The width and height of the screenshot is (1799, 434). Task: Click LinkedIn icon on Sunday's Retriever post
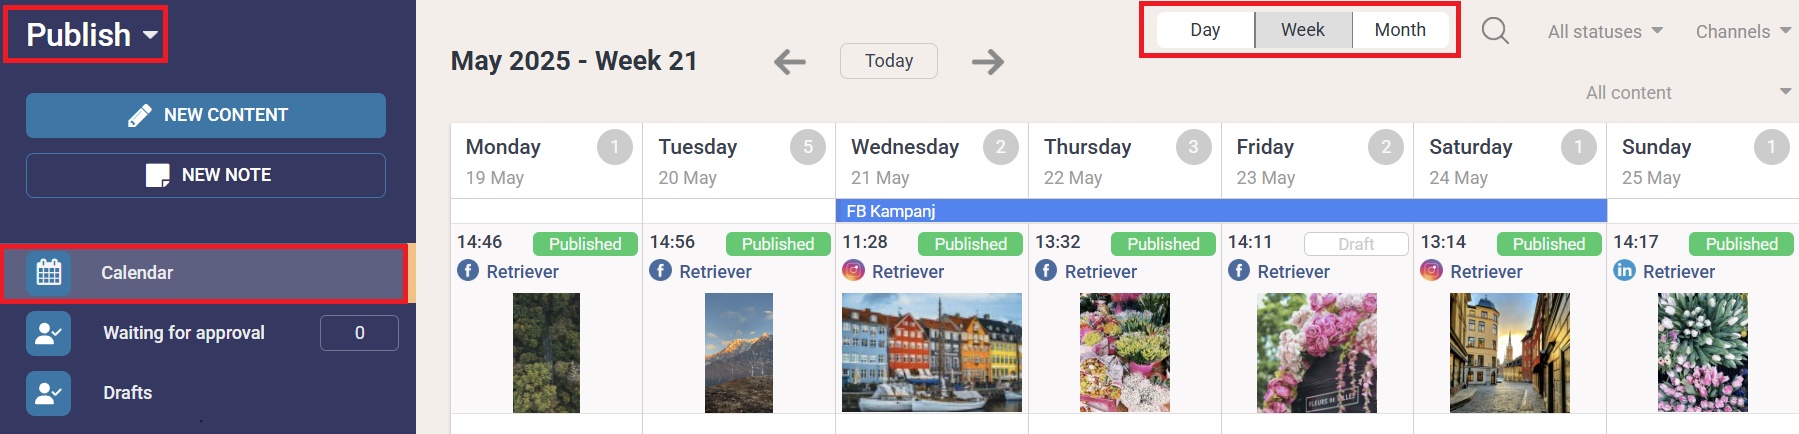[1624, 270]
